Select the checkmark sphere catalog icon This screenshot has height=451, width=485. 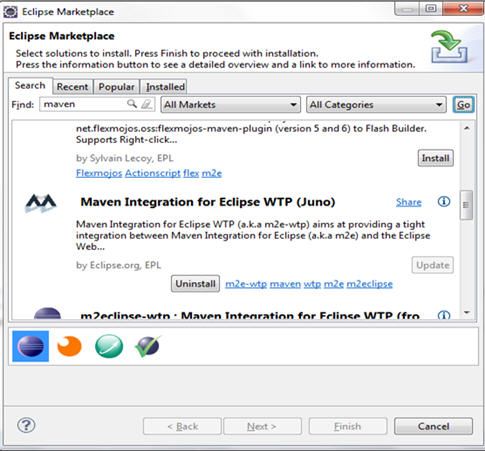pyautogui.click(x=148, y=346)
